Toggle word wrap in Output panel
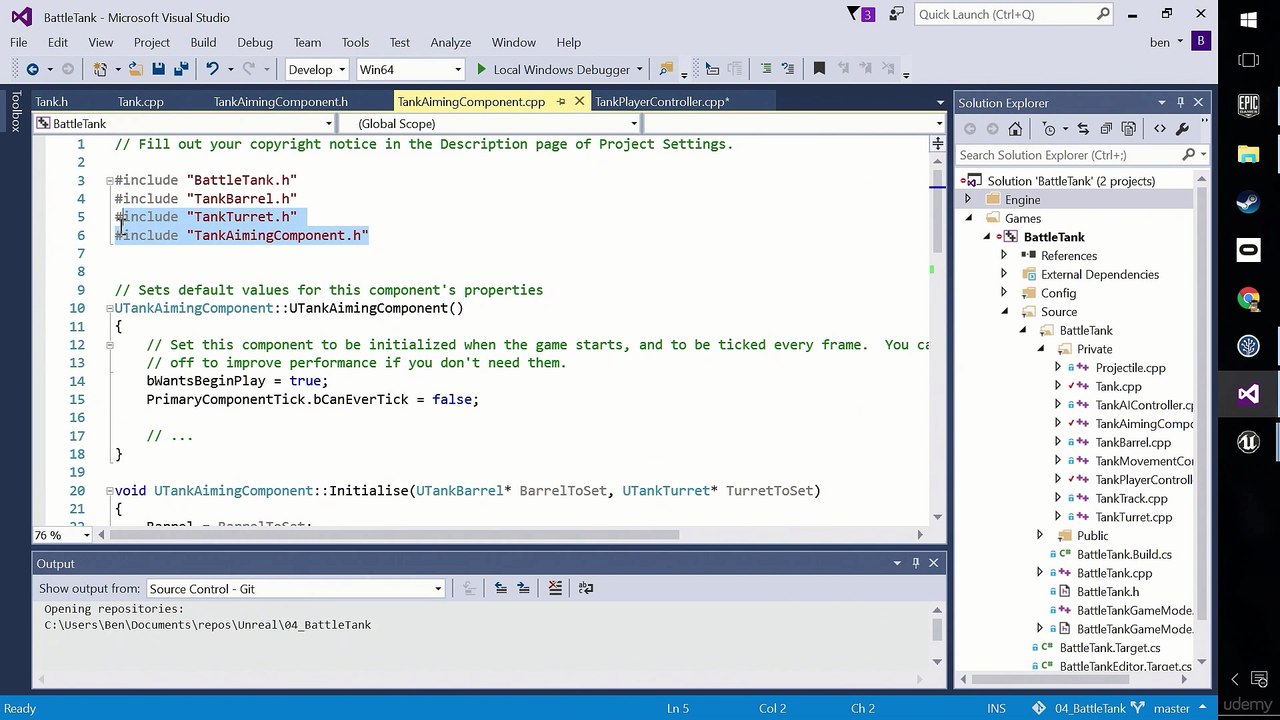Viewport: 1280px width, 720px height. pyautogui.click(x=586, y=588)
